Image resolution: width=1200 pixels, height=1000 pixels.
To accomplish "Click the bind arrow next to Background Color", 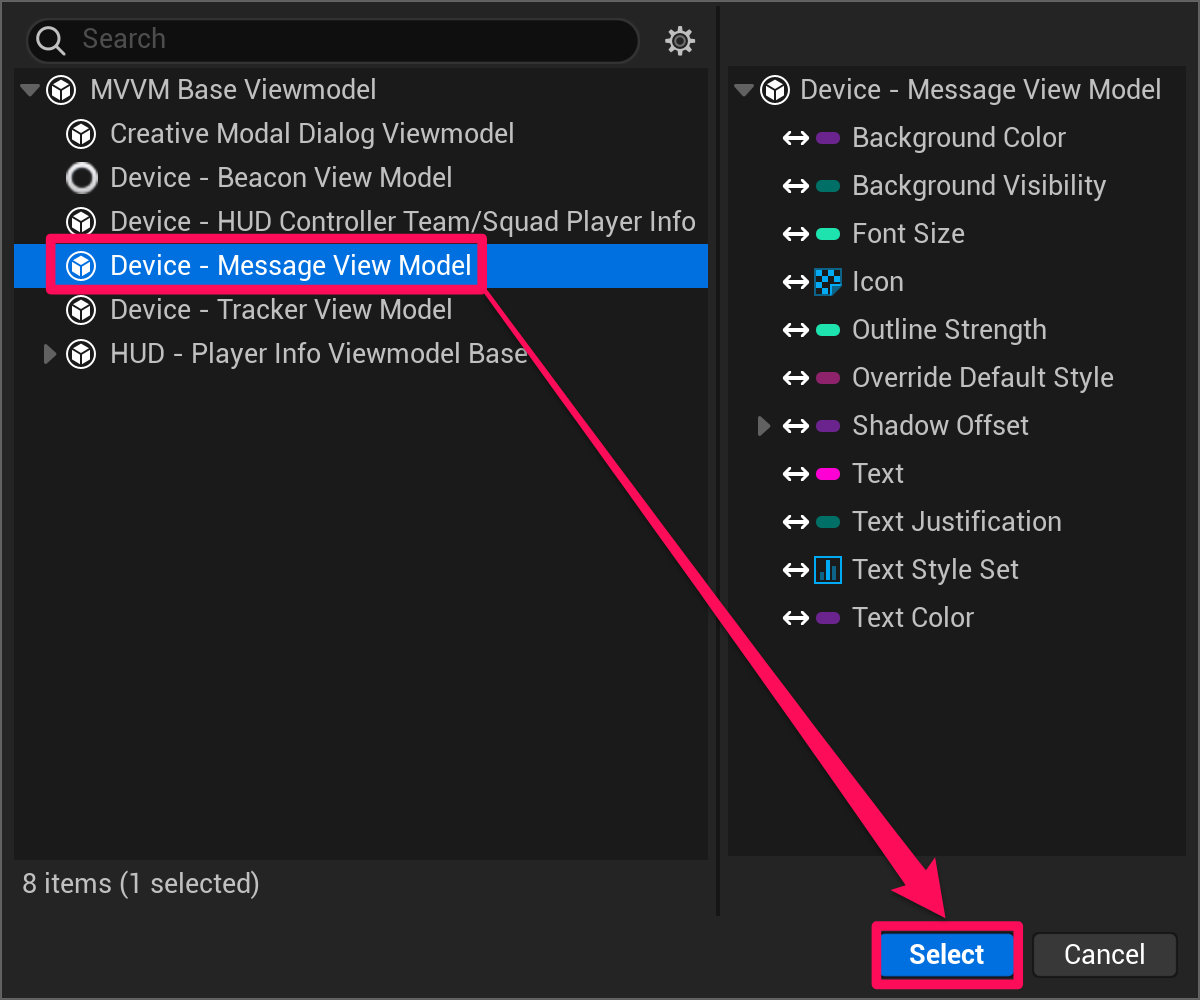I will tap(795, 137).
